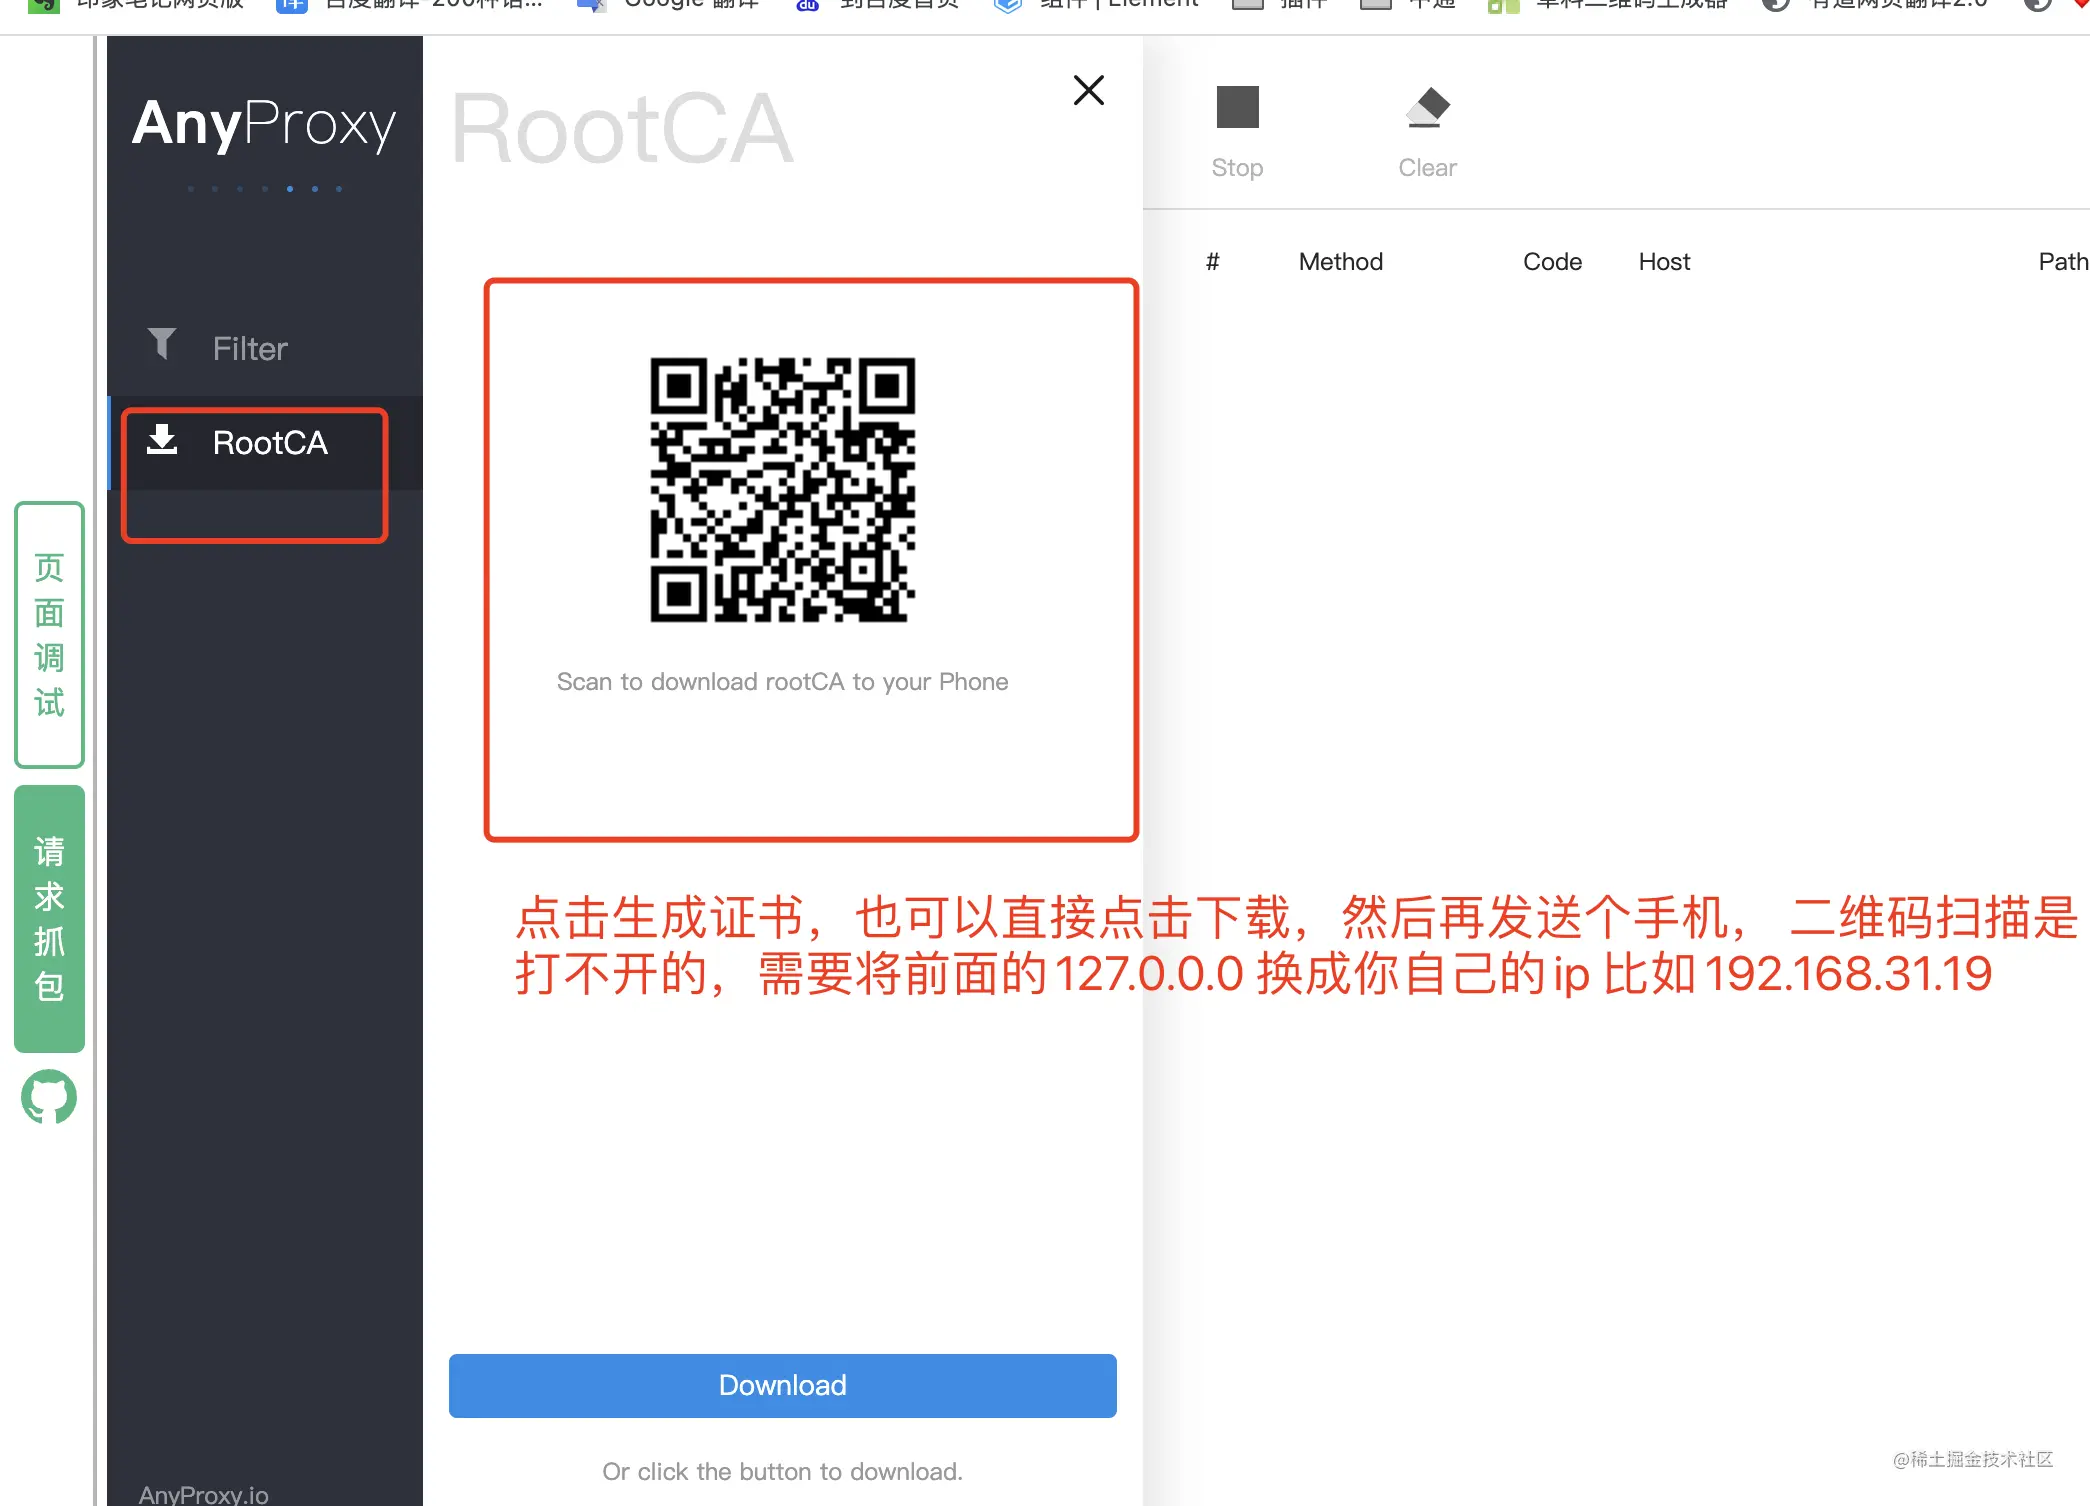
Task: Click the RootCA QR code image
Action: tap(782, 490)
